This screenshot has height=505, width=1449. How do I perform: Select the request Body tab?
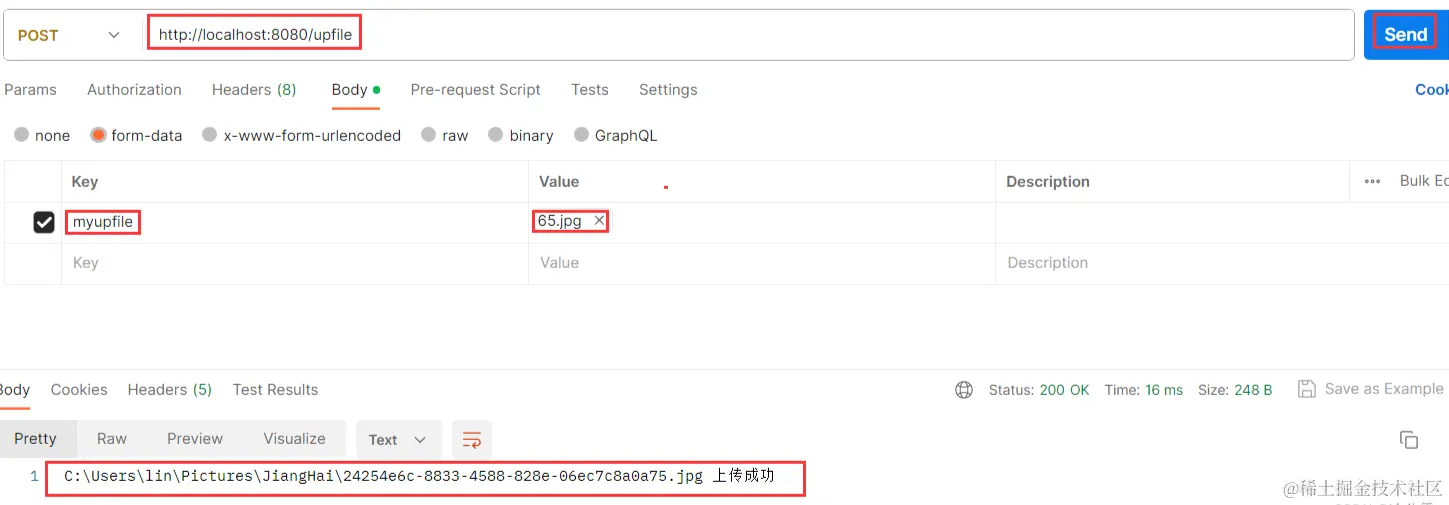355,90
